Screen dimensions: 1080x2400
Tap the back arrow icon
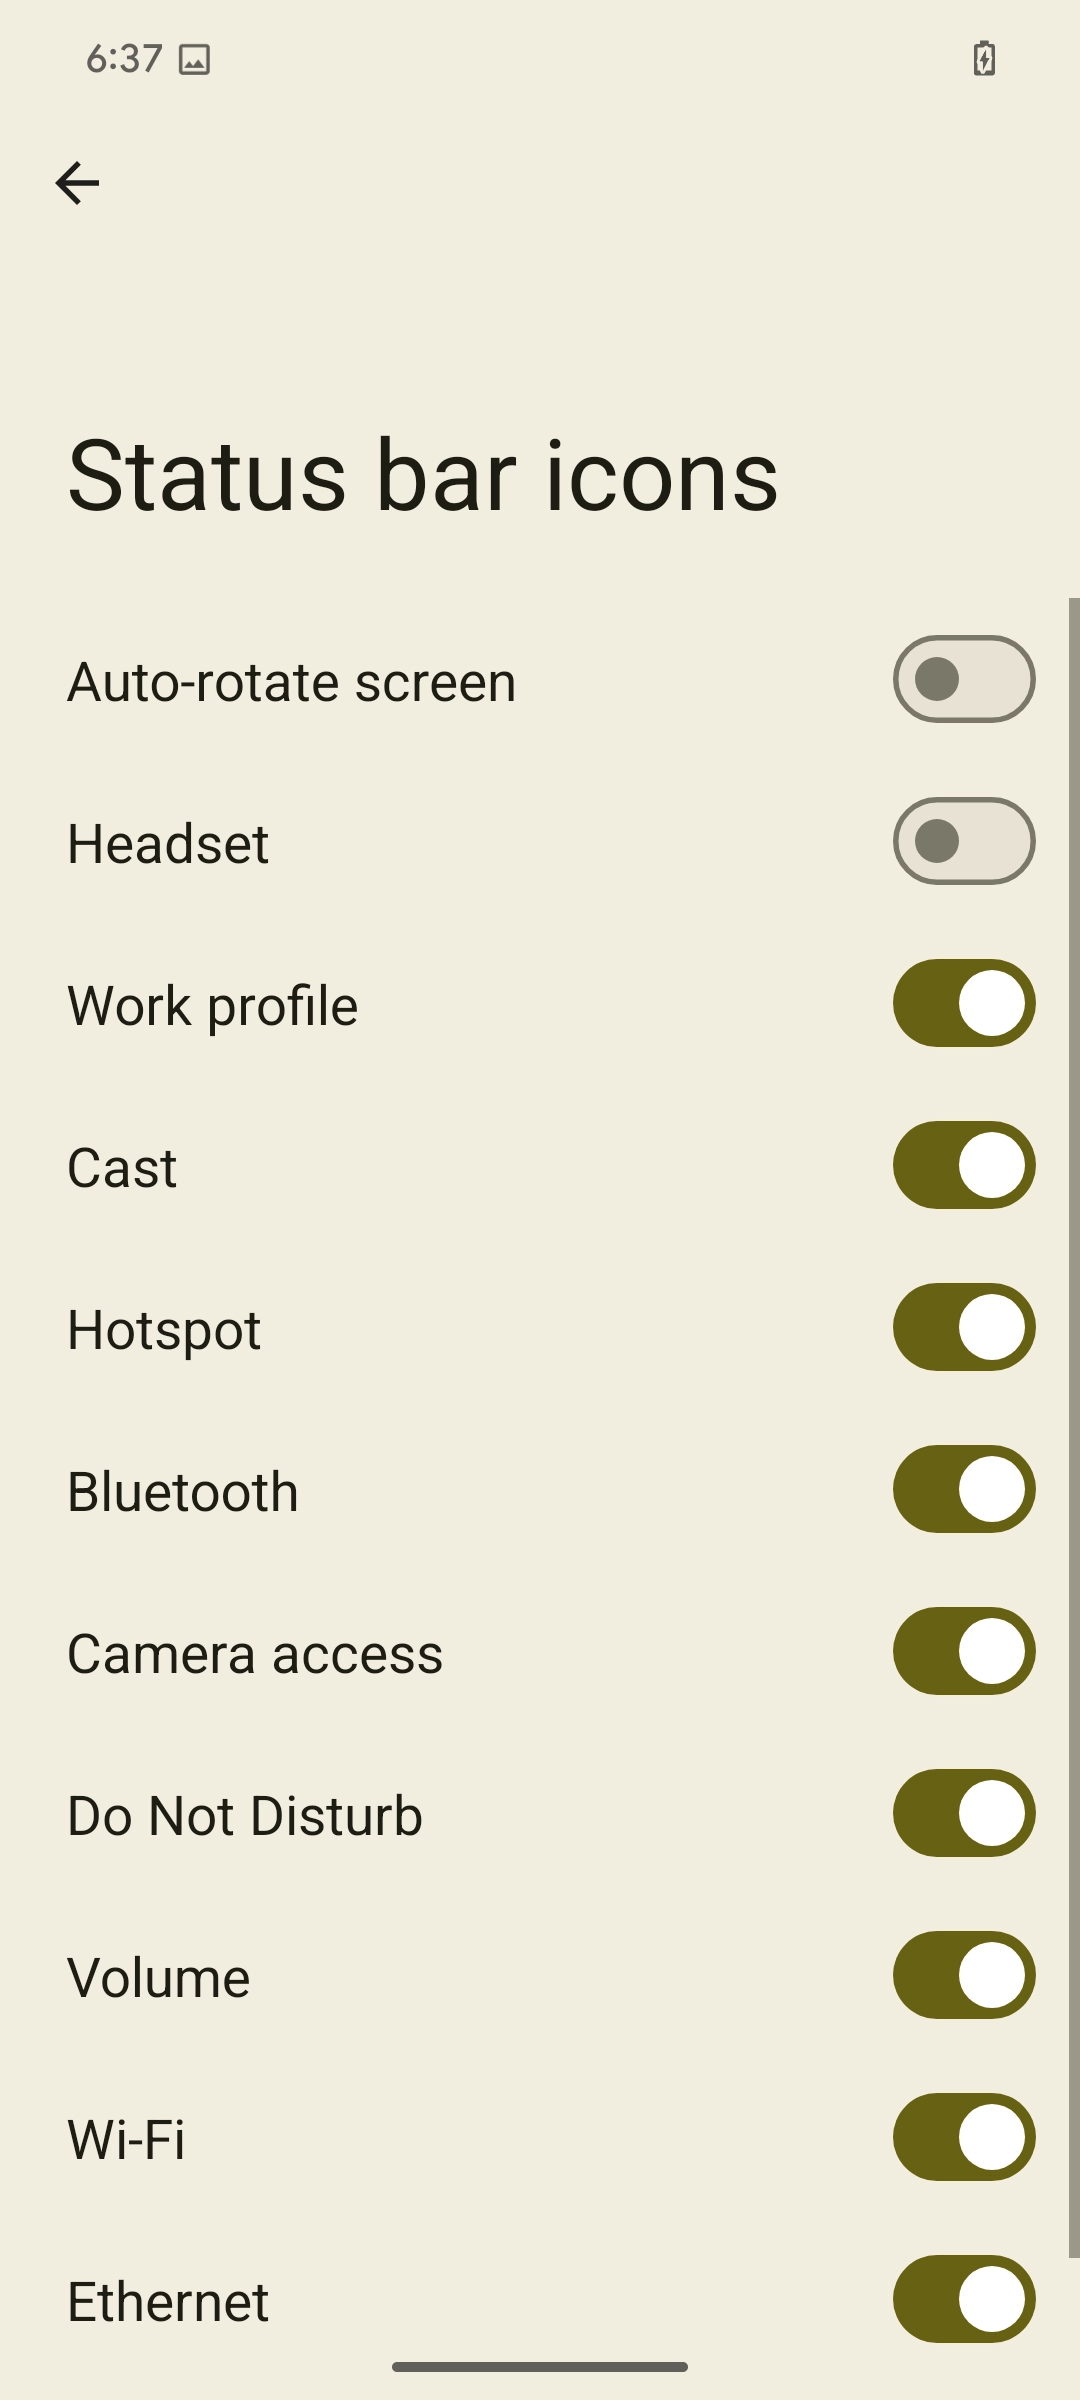tap(77, 183)
